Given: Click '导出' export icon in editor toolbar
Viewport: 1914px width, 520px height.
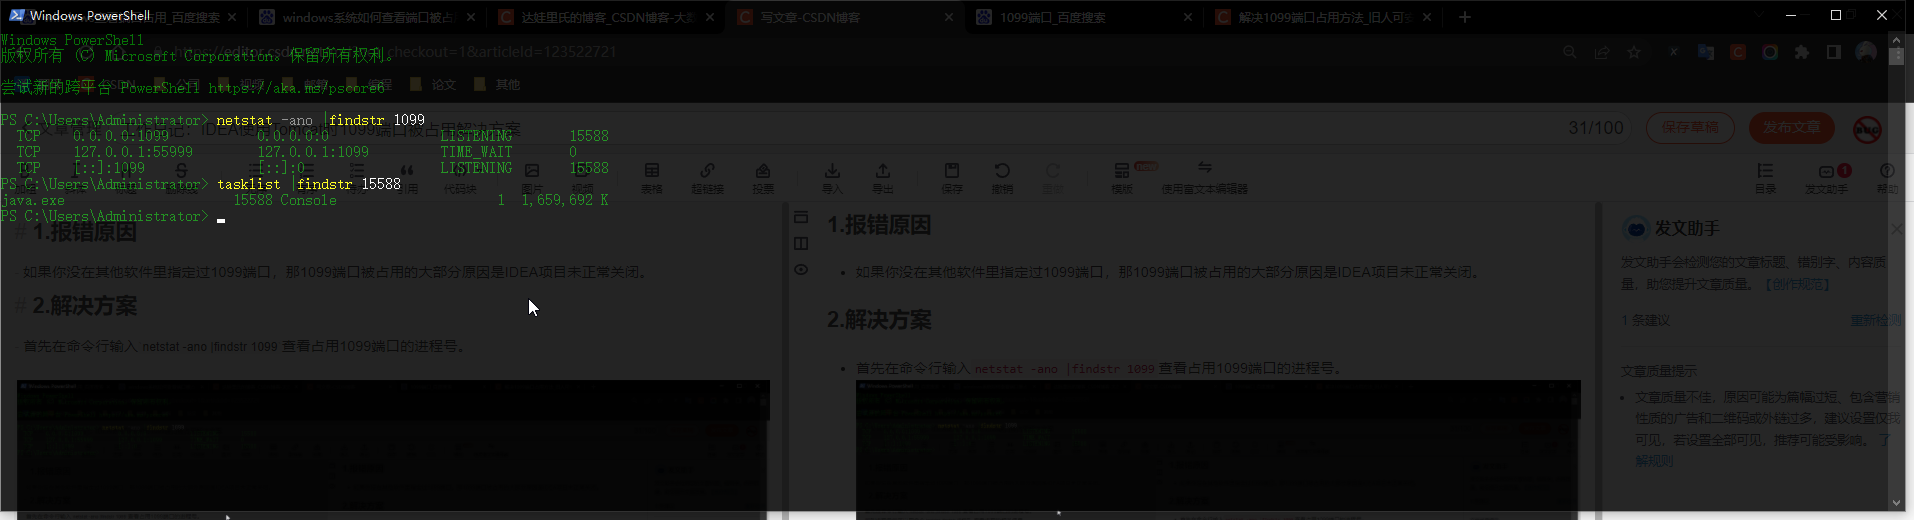Looking at the screenshot, I should (882, 178).
